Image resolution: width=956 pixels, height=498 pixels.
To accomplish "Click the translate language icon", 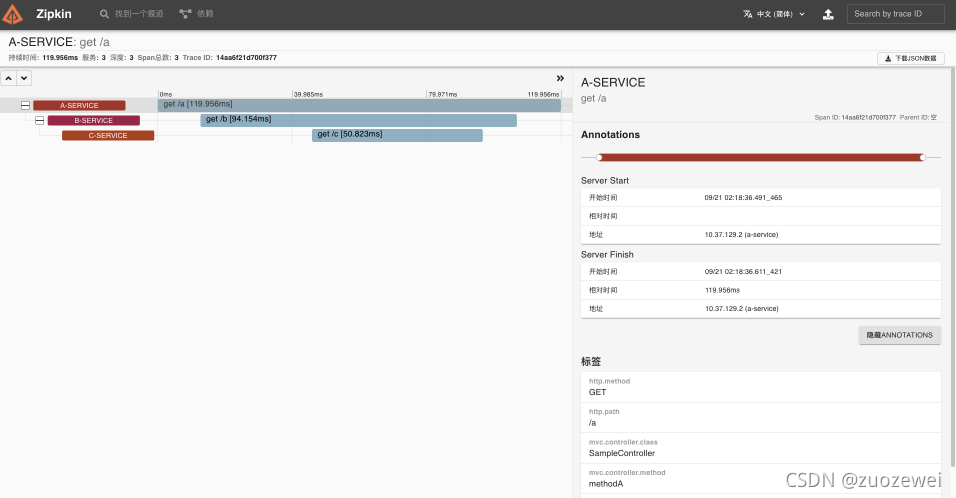I will (747, 14).
